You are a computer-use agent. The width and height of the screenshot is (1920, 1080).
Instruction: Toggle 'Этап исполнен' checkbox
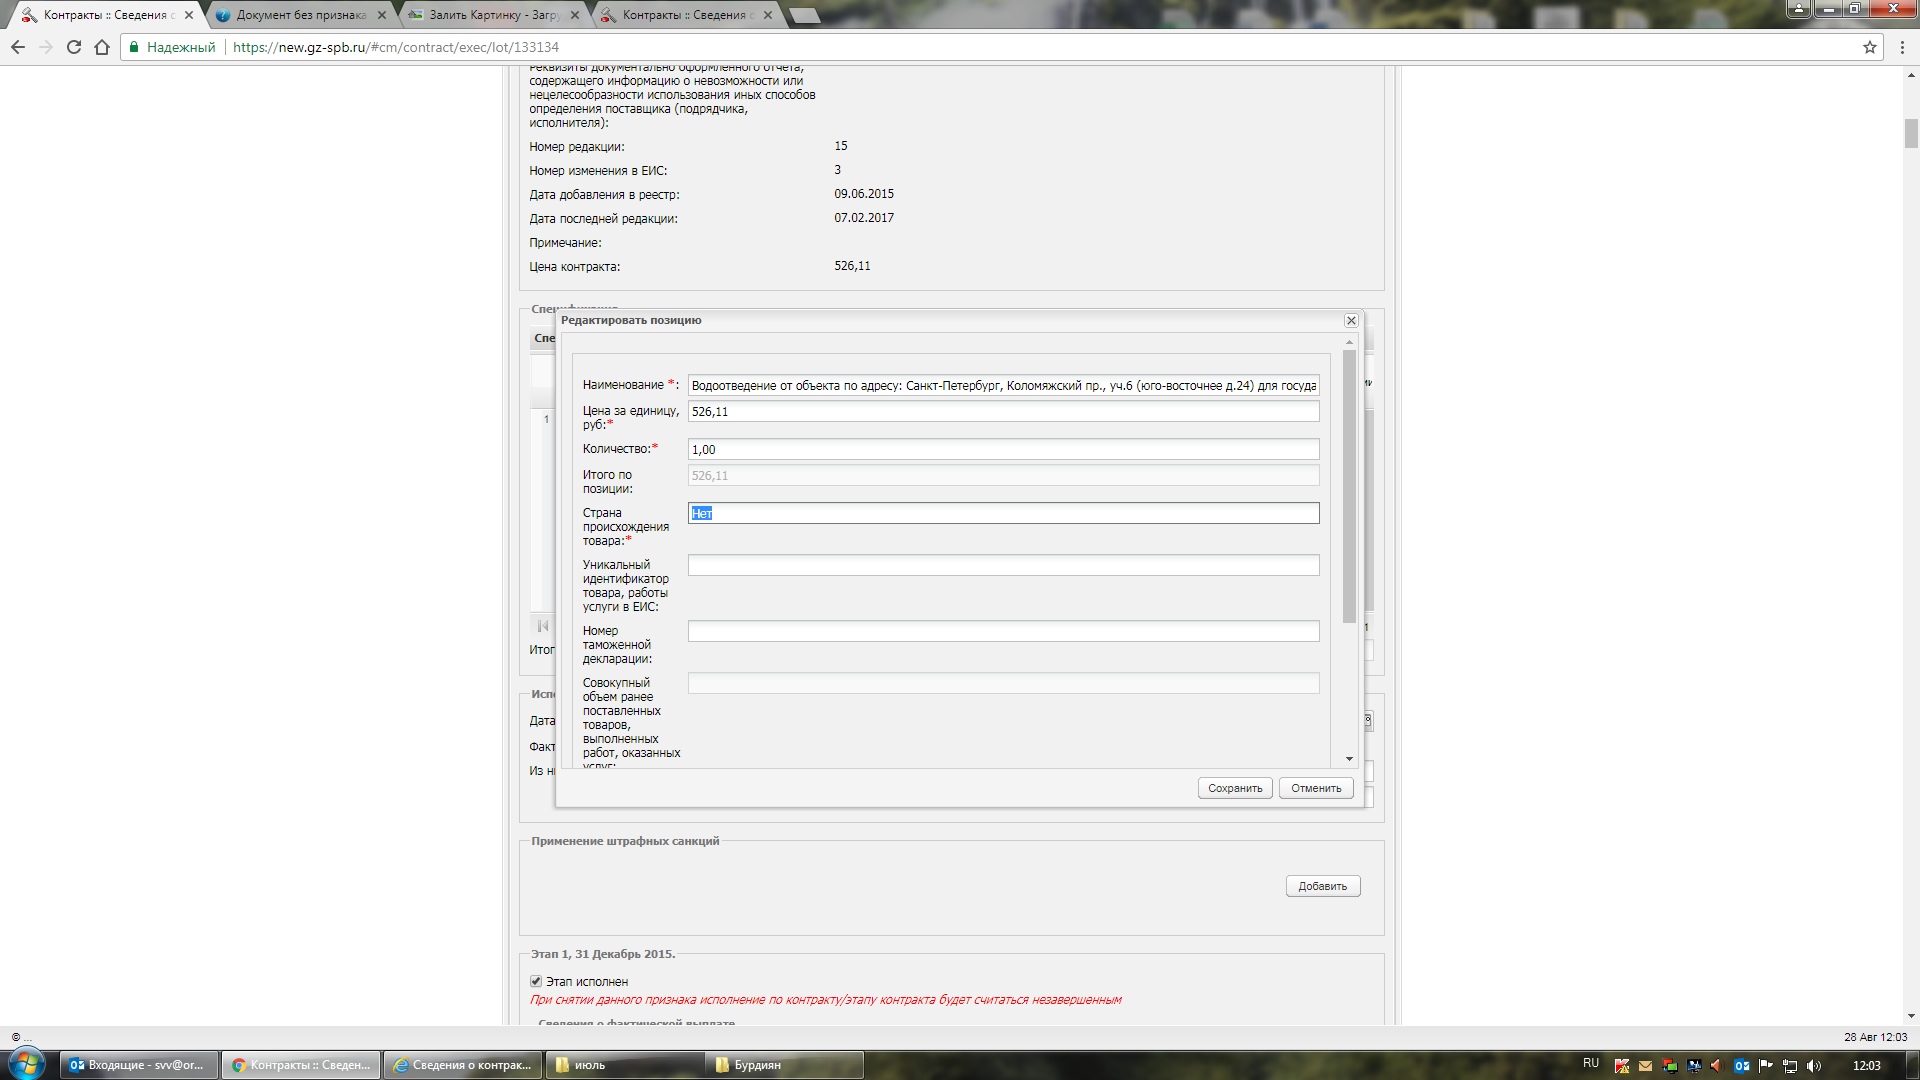tap(536, 981)
